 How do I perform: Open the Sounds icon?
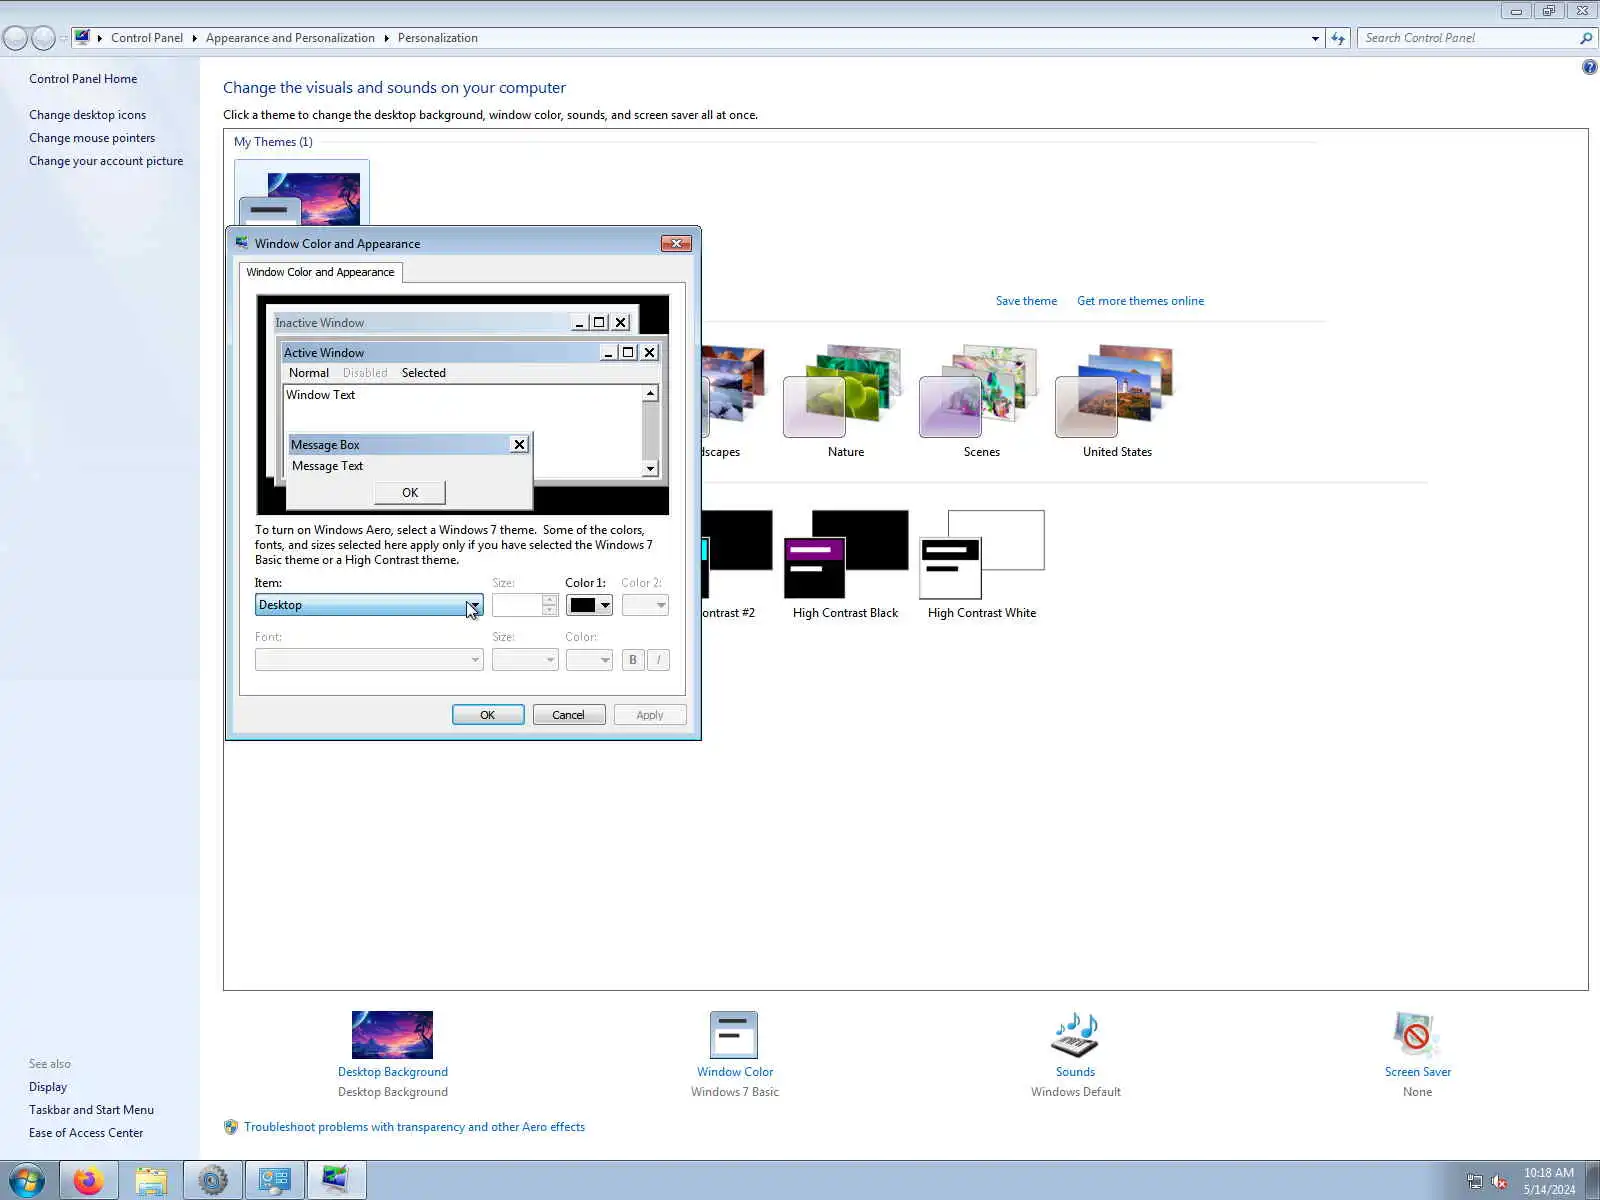(x=1075, y=1035)
